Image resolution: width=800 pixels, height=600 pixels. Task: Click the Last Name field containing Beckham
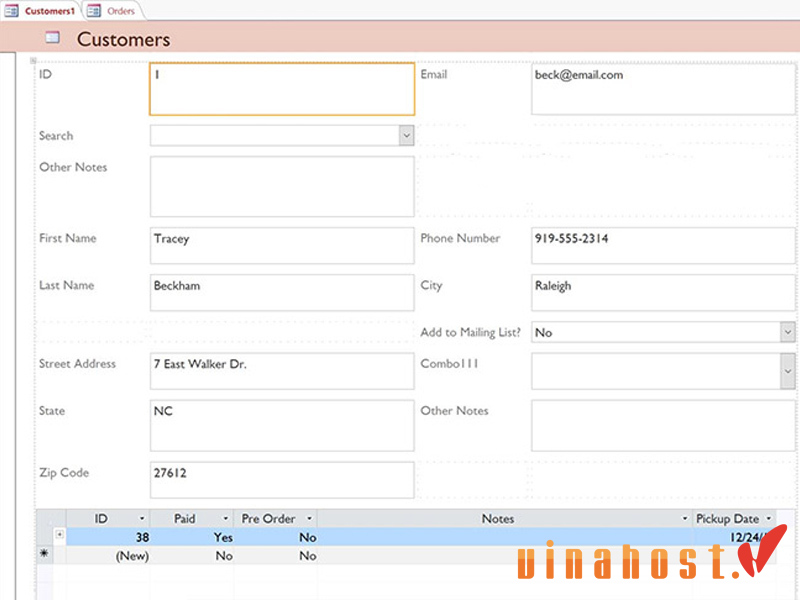pyautogui.click(x=282, y=292)
